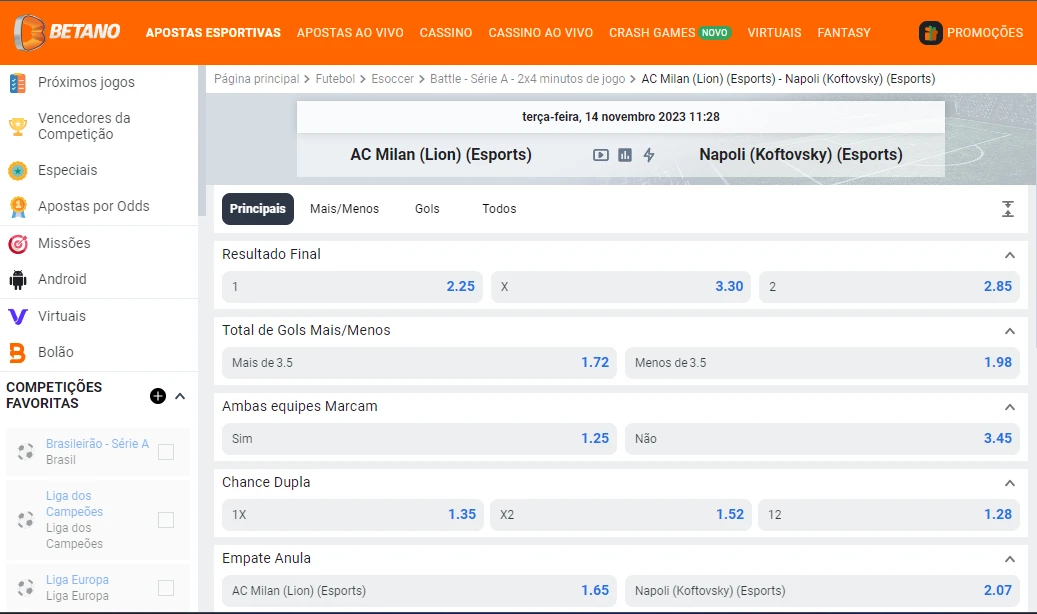Collapse the Resultado Final section
Viewport: 1037px width, 614px height.
[1009, 255]
